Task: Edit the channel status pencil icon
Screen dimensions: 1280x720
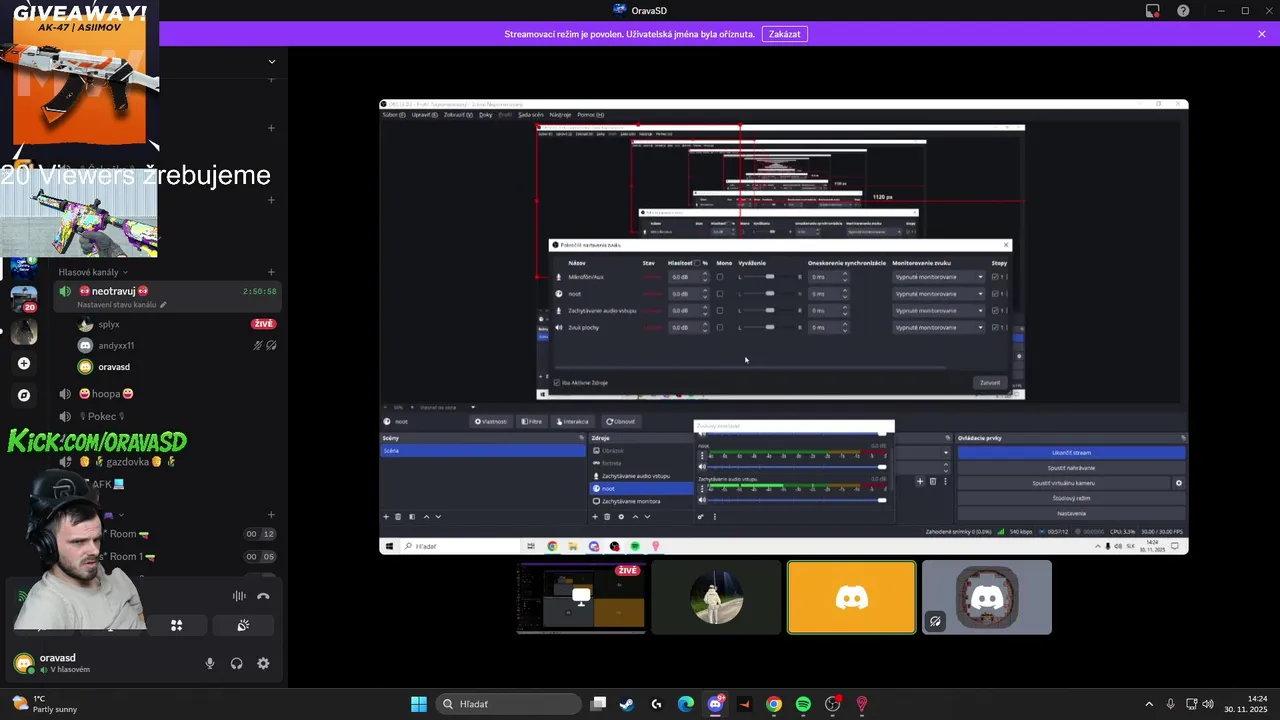Action: click(163, 305)
